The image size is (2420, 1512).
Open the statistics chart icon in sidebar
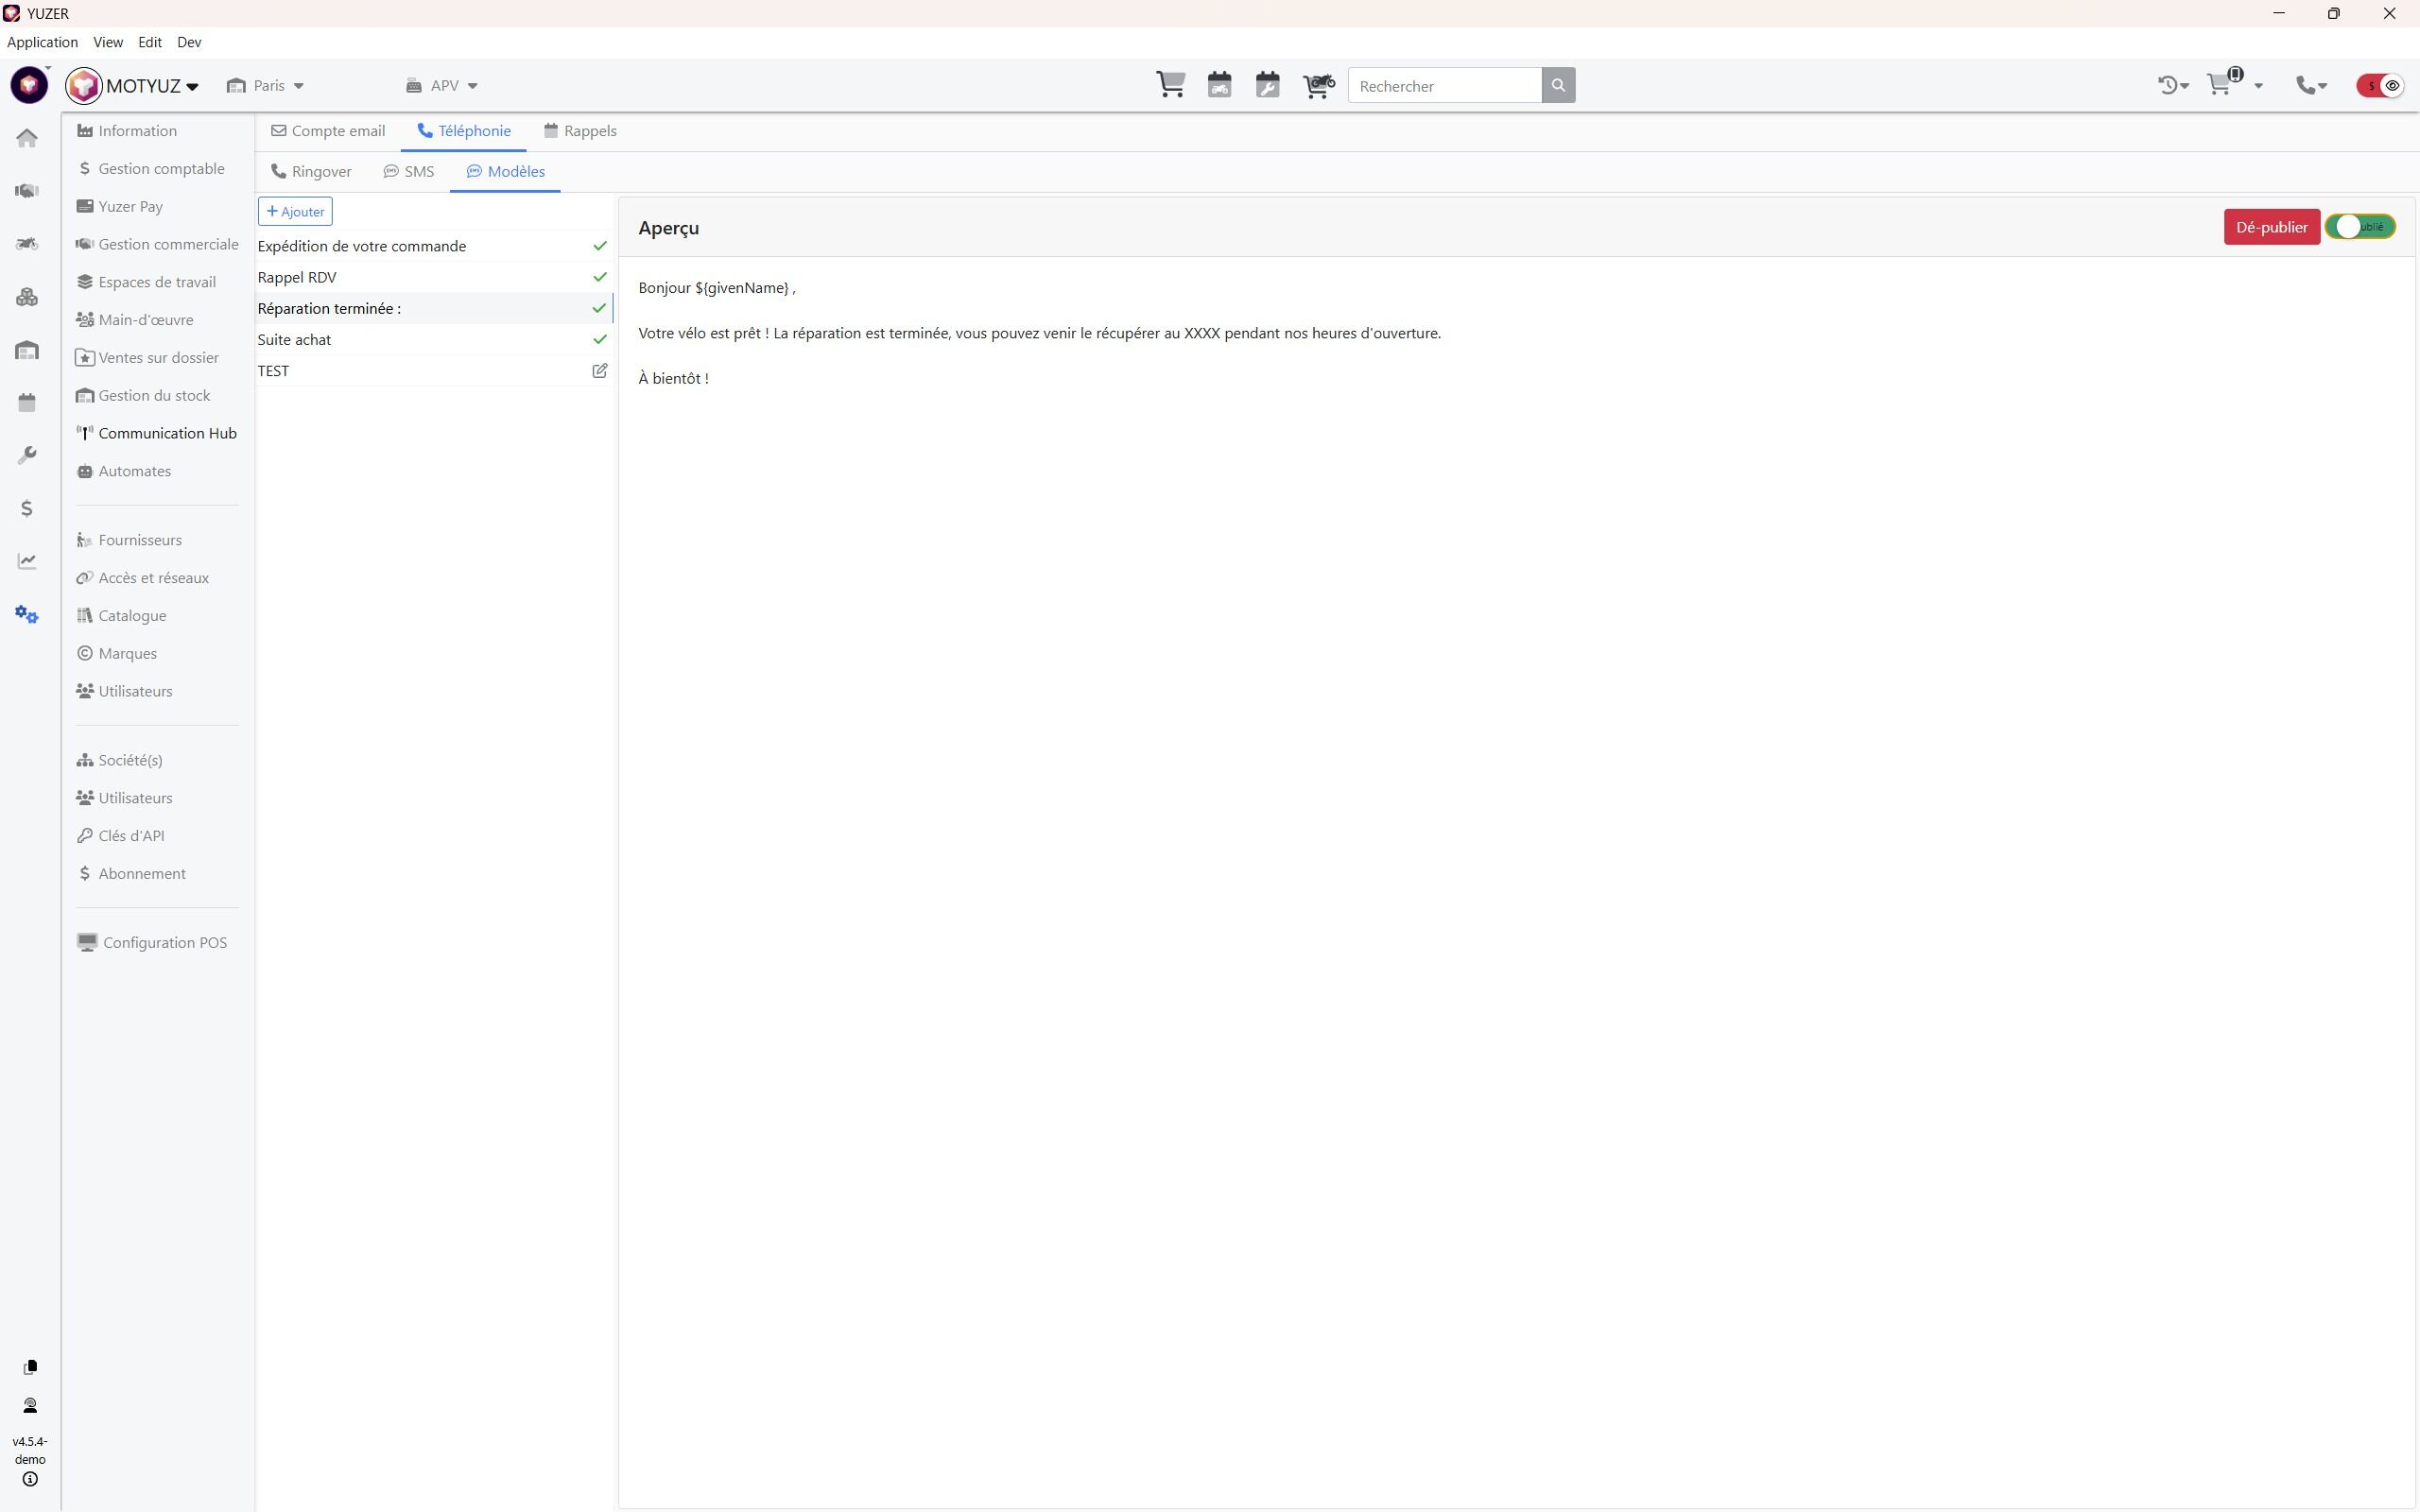[x=27, y=561]
